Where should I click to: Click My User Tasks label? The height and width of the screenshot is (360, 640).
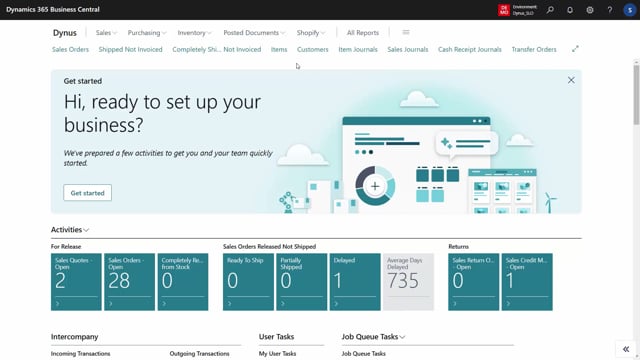click(278, 353)
